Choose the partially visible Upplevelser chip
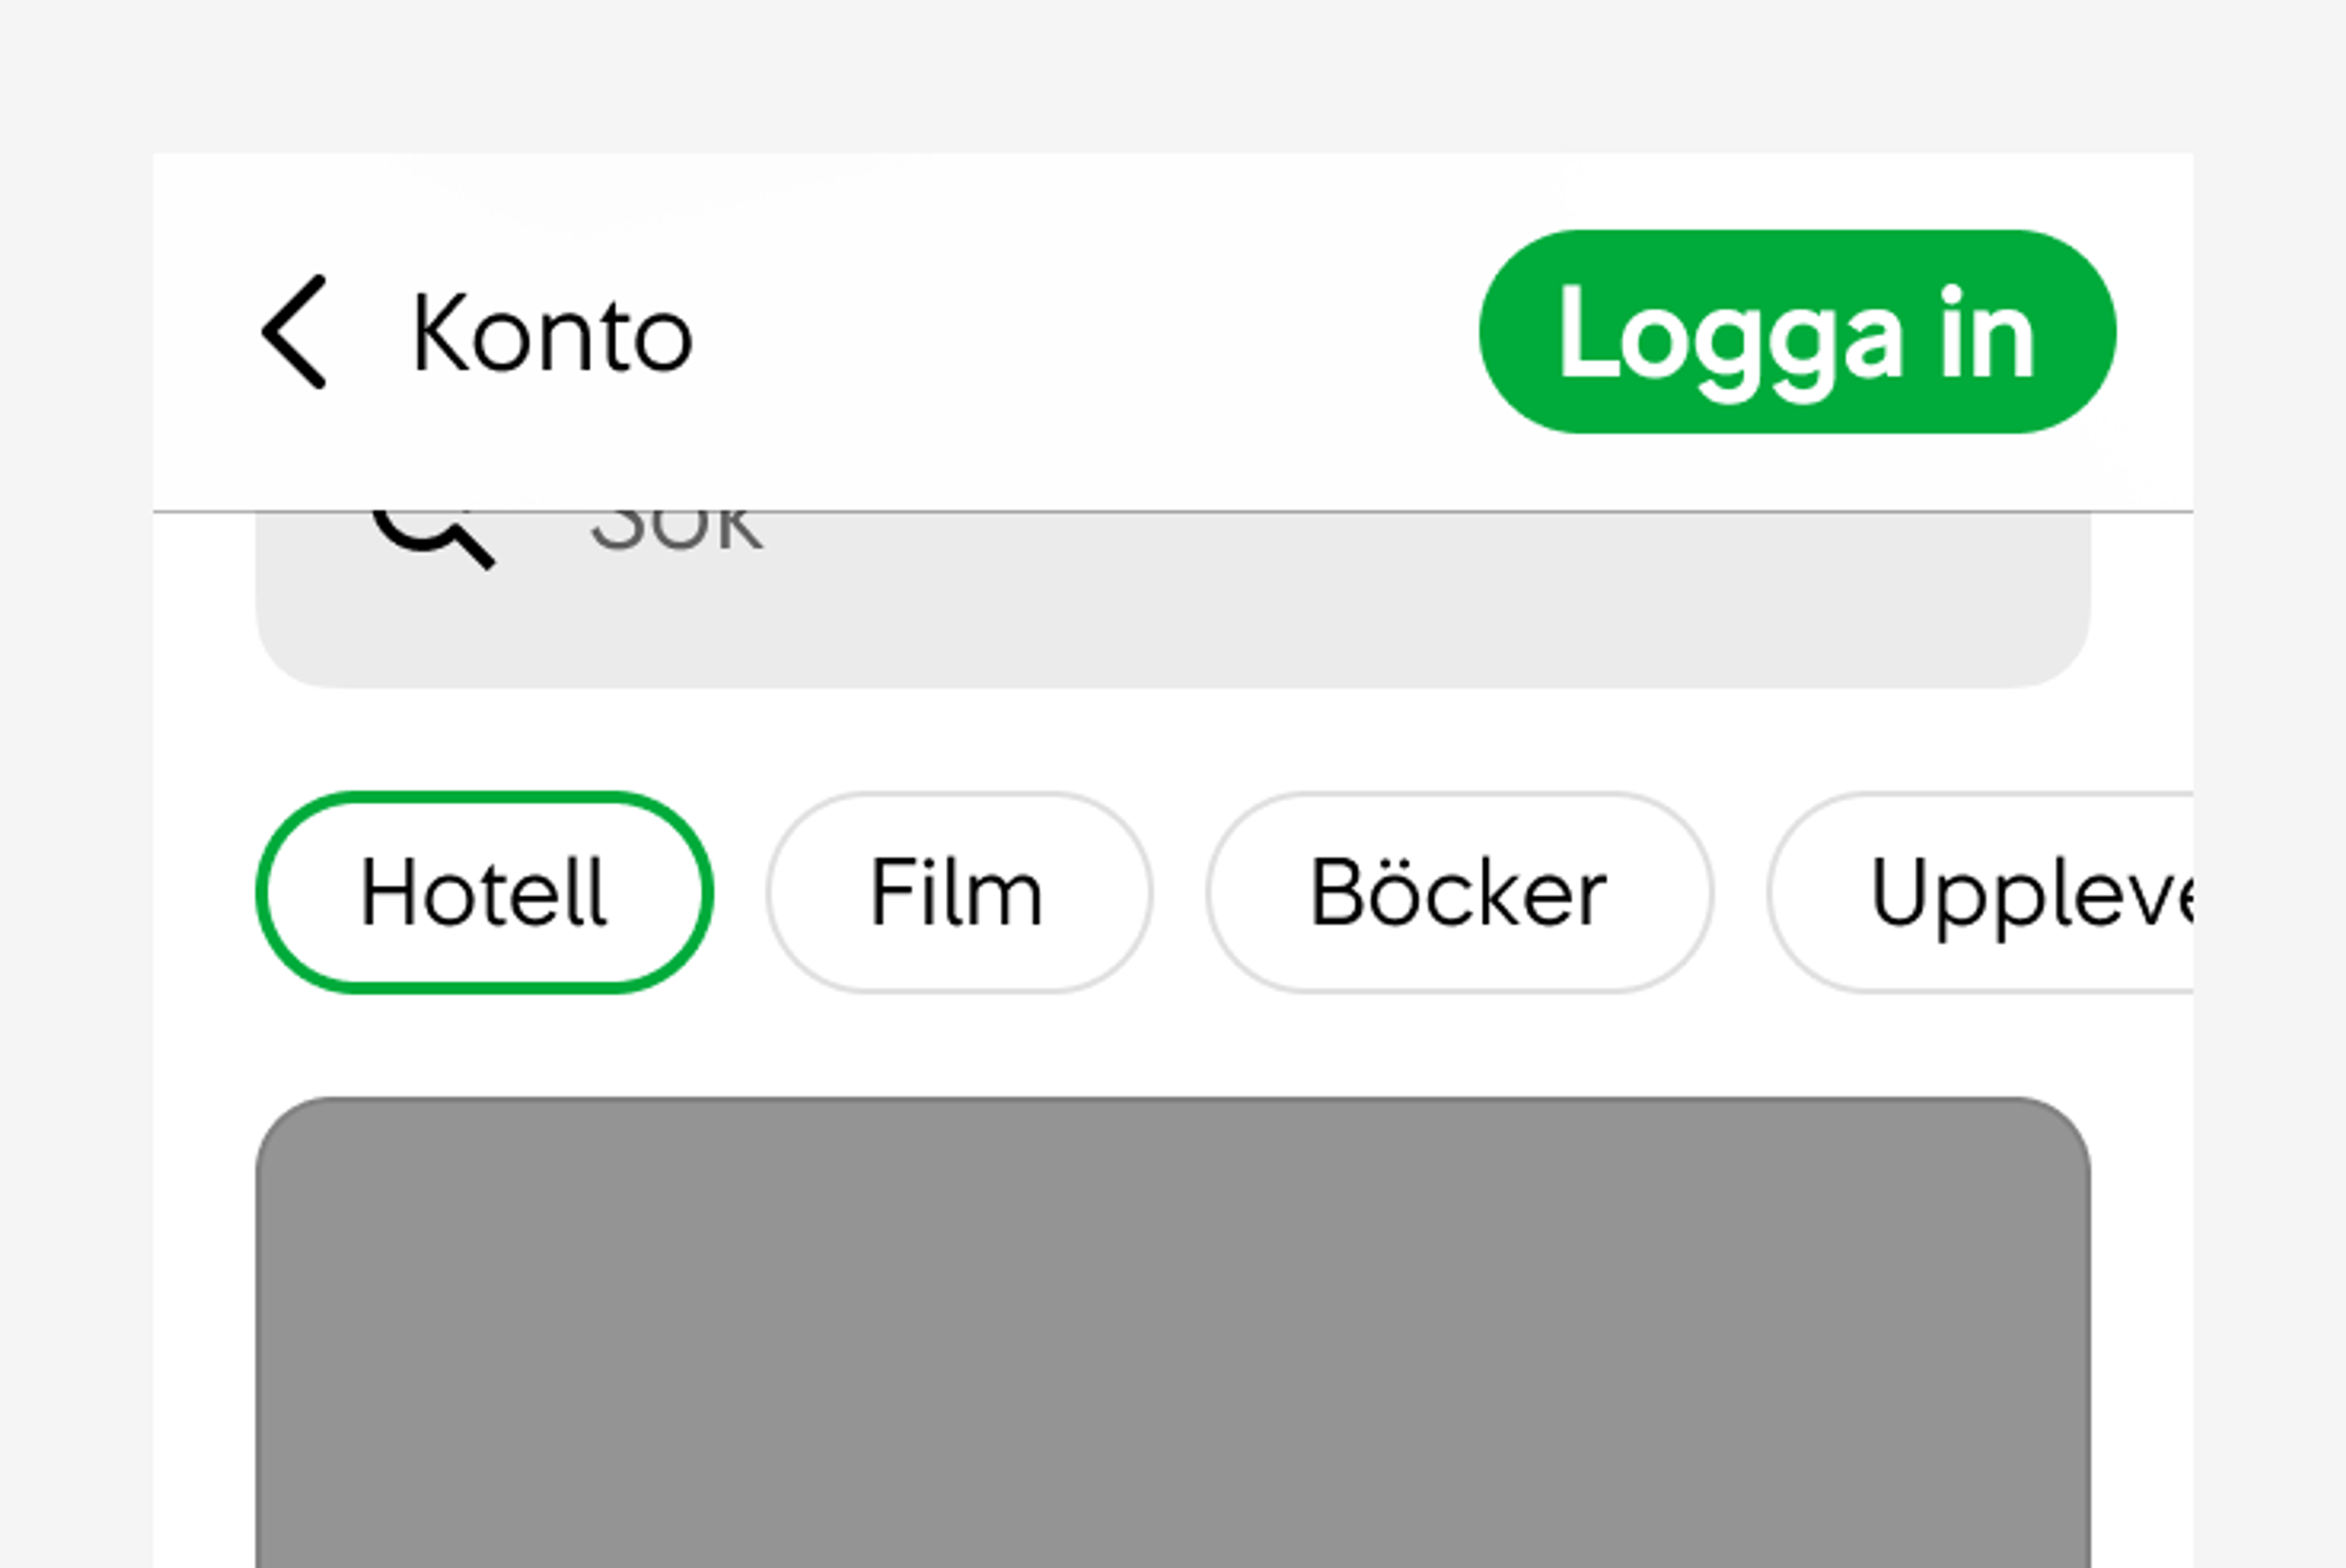2346x1568 pixels. tap(1981, 892)
